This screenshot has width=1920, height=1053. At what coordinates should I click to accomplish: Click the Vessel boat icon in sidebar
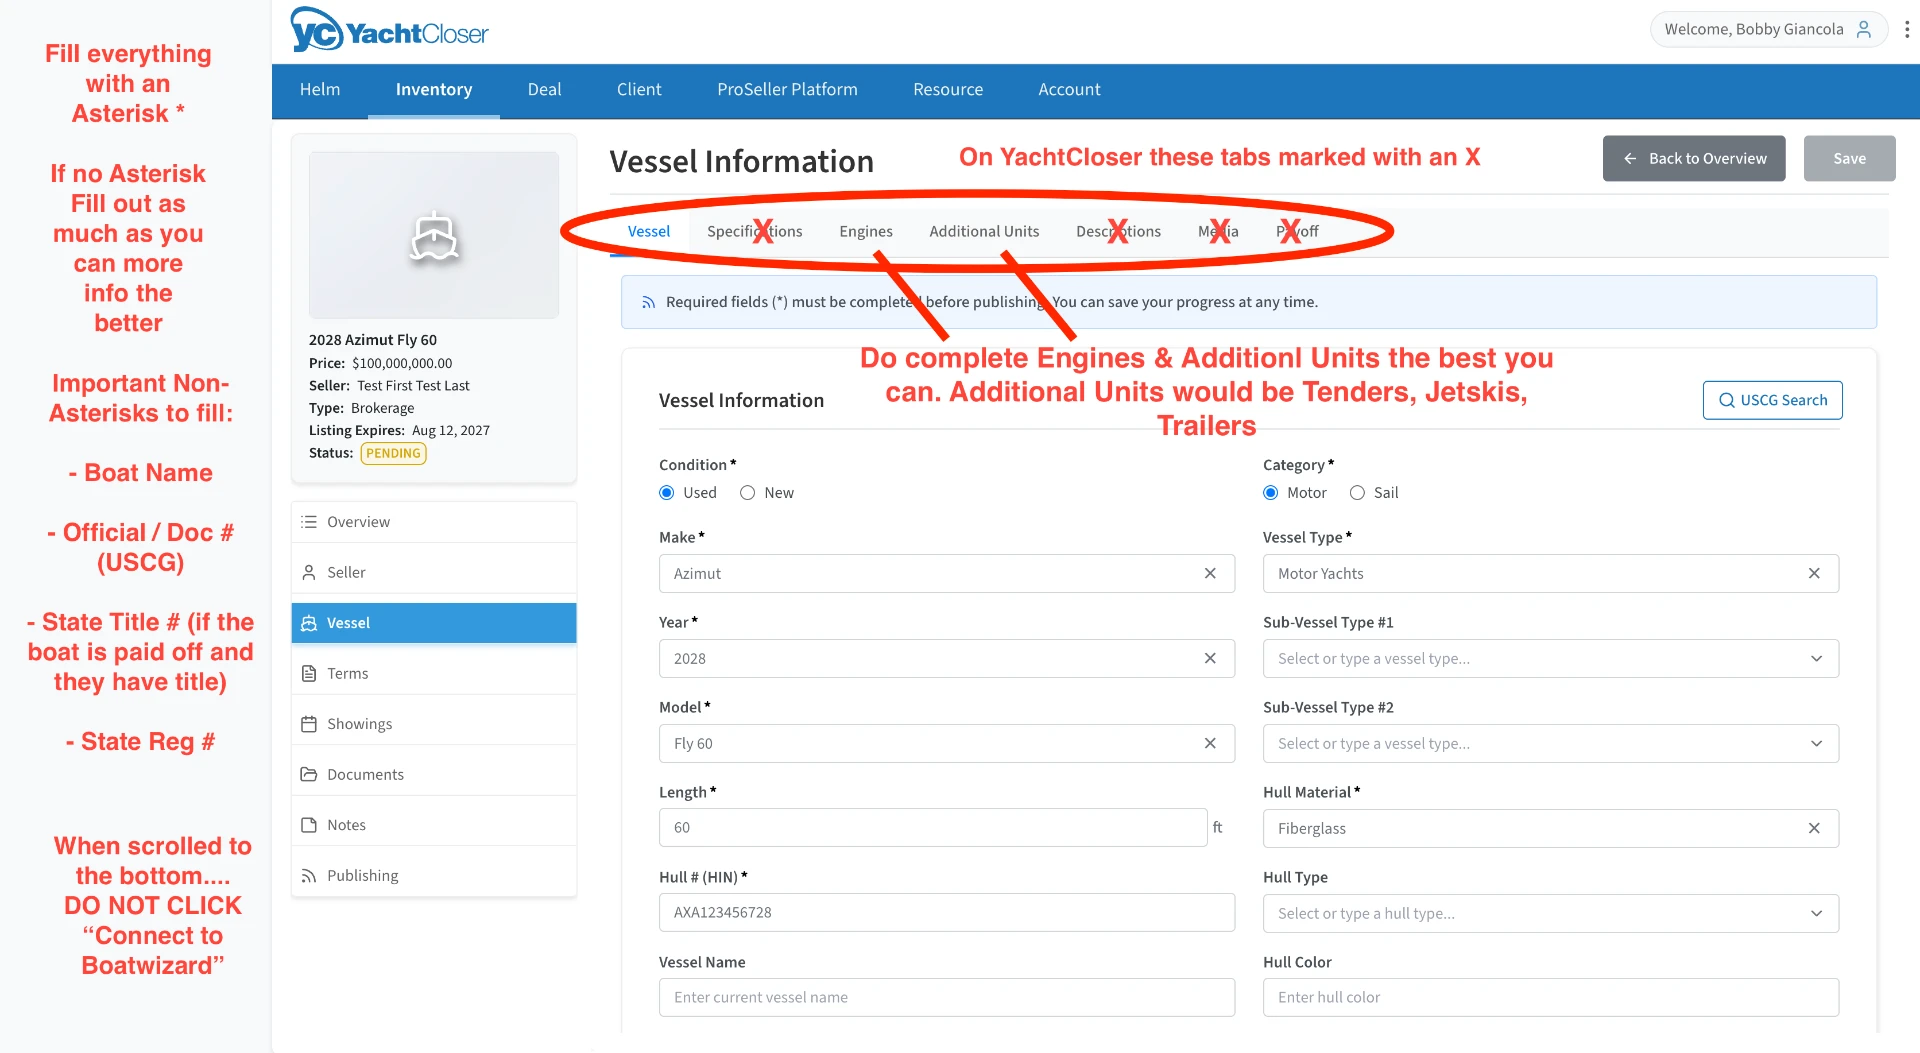309,623
